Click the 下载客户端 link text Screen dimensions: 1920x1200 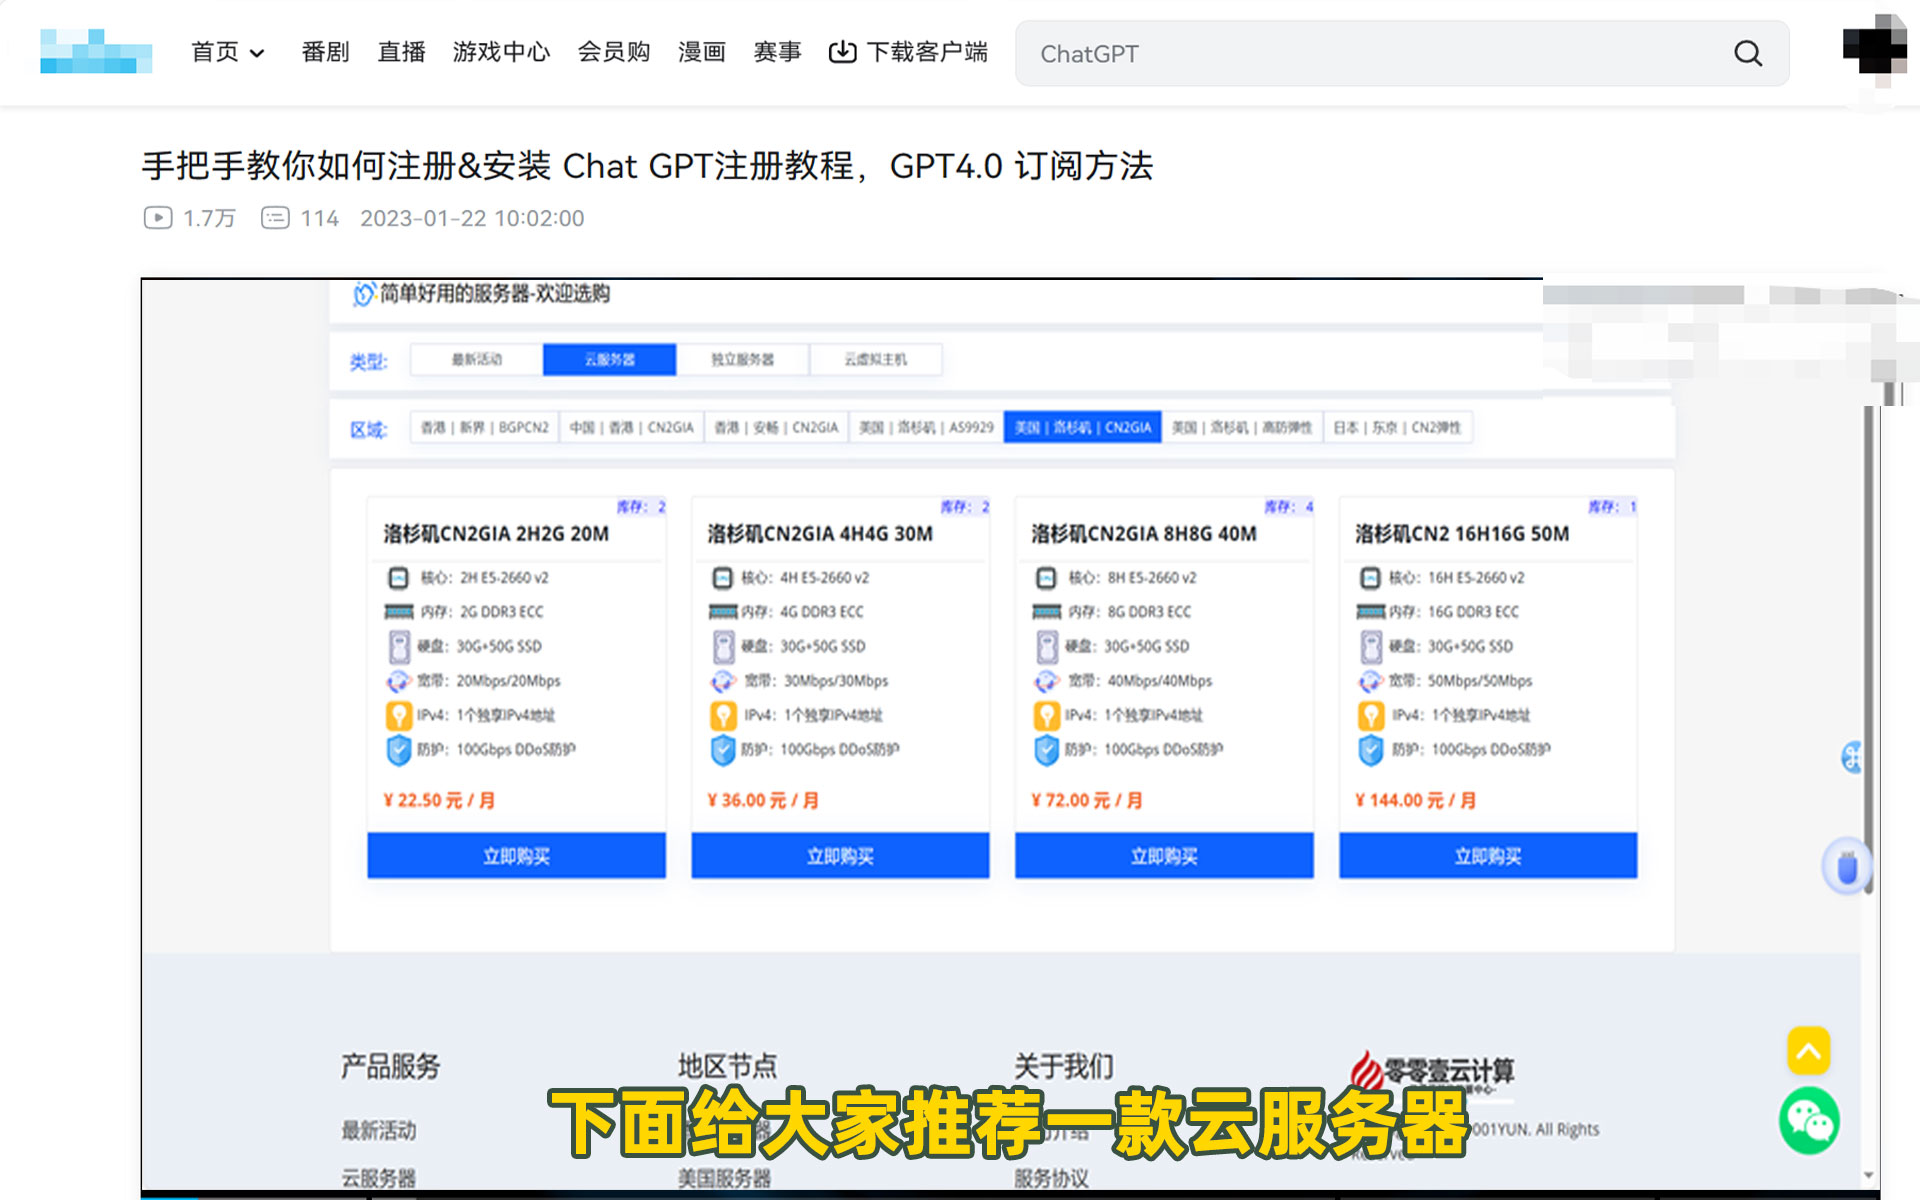[x=927, y=52]
